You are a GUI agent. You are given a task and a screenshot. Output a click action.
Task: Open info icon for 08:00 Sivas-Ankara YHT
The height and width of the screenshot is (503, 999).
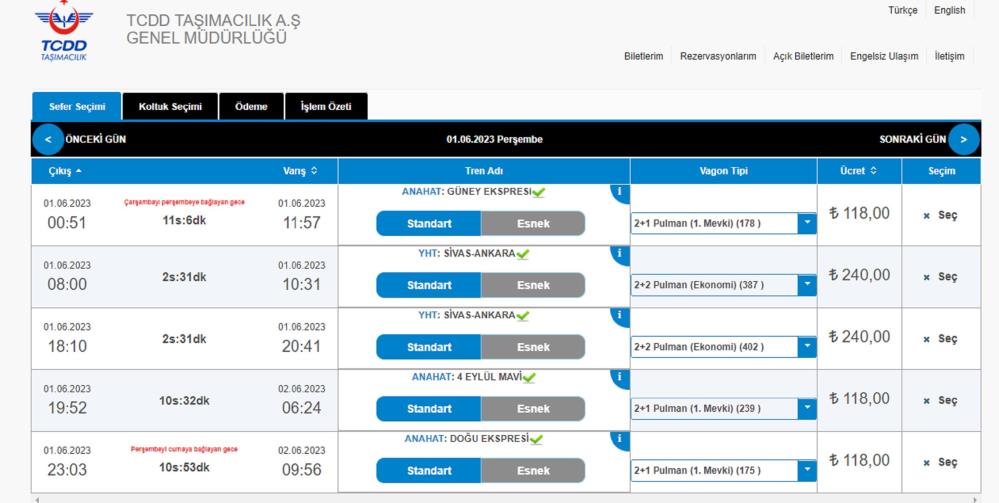(619, 254)
